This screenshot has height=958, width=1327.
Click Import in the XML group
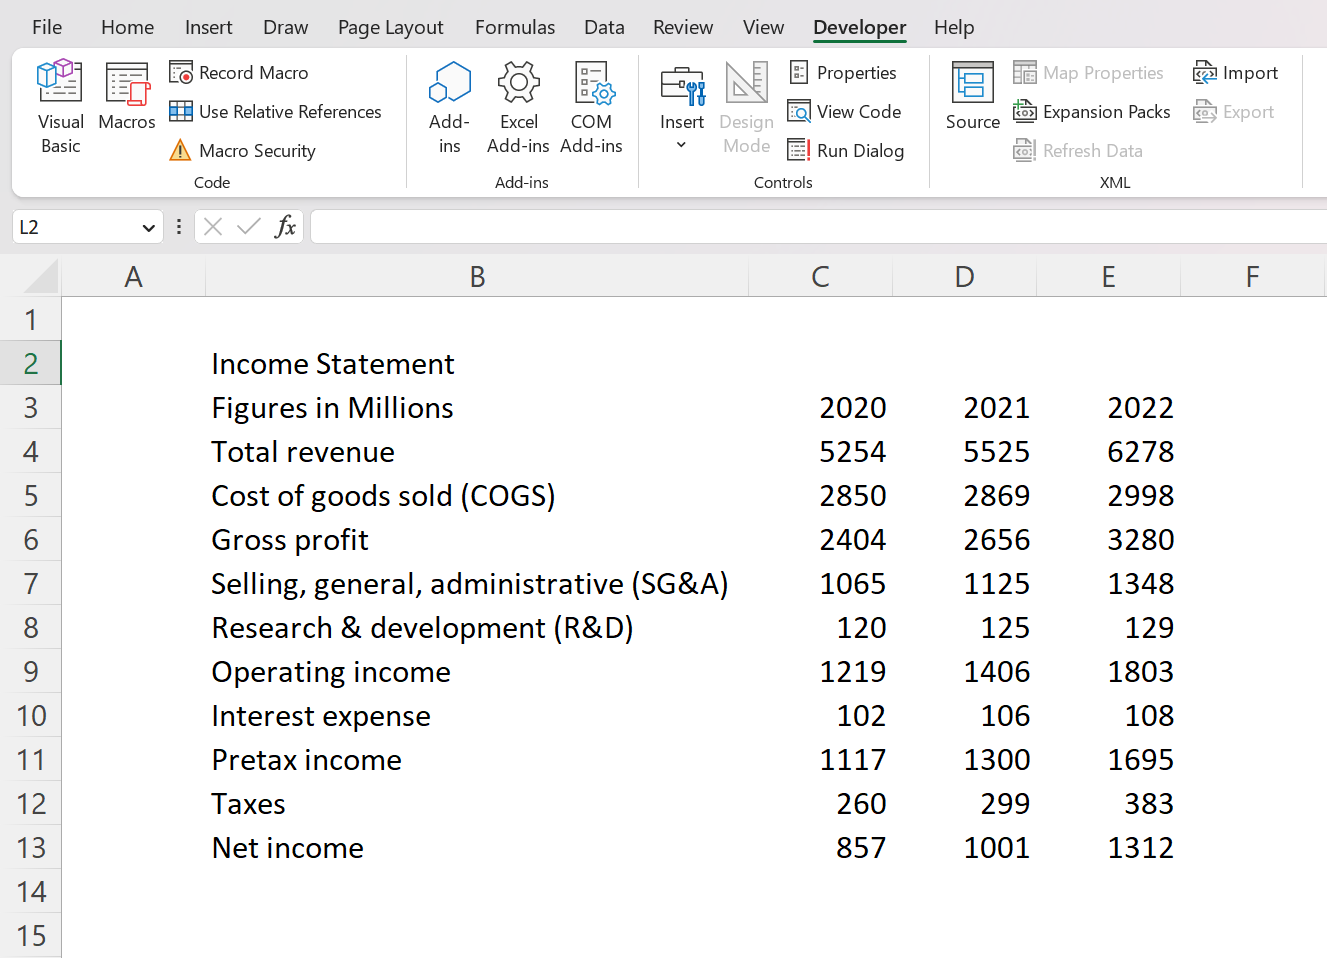tap(1236, 72)
